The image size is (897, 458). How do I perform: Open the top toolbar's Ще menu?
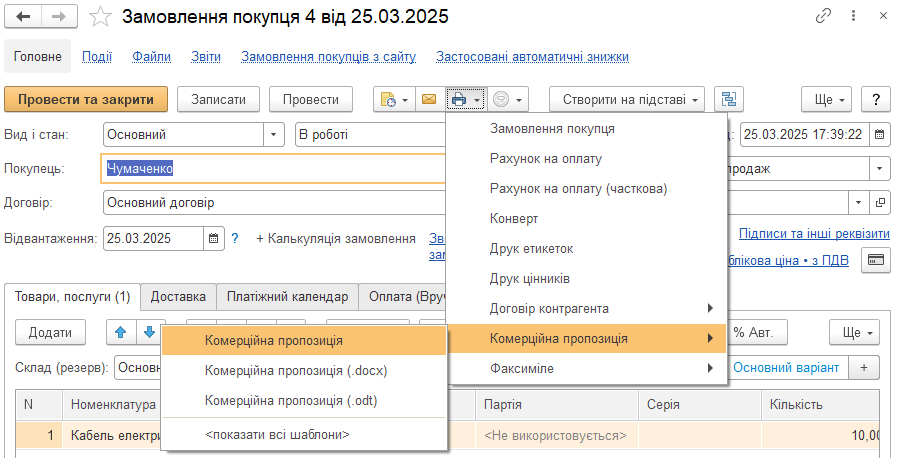[826, 99]
